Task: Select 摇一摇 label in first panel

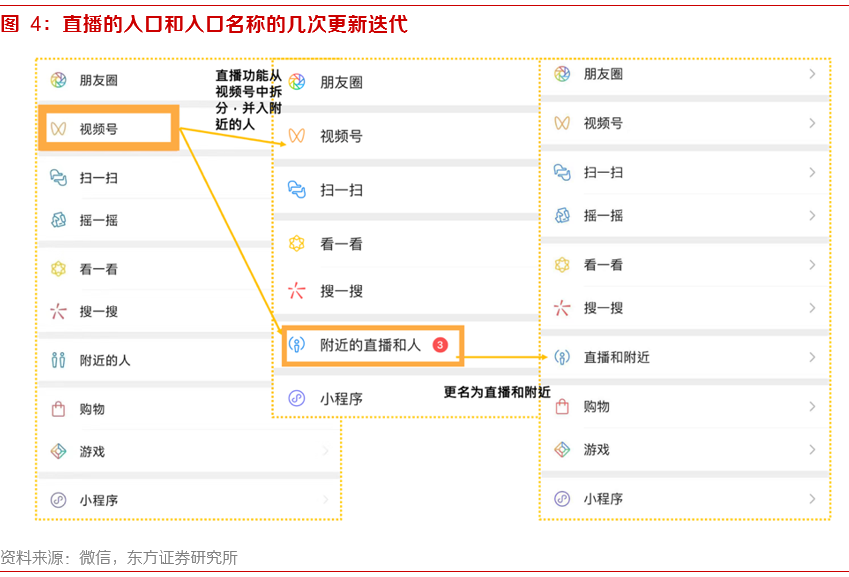Action: click(99, 220)
